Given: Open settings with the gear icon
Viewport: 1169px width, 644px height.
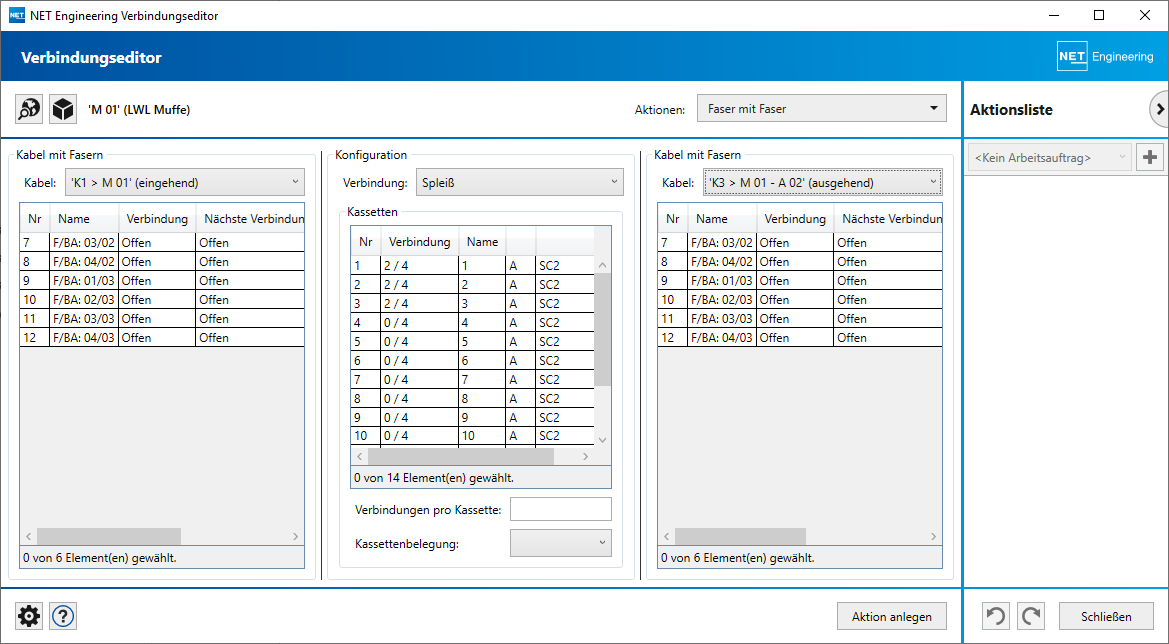Looking at the screenshot, I should click(29, 616).
